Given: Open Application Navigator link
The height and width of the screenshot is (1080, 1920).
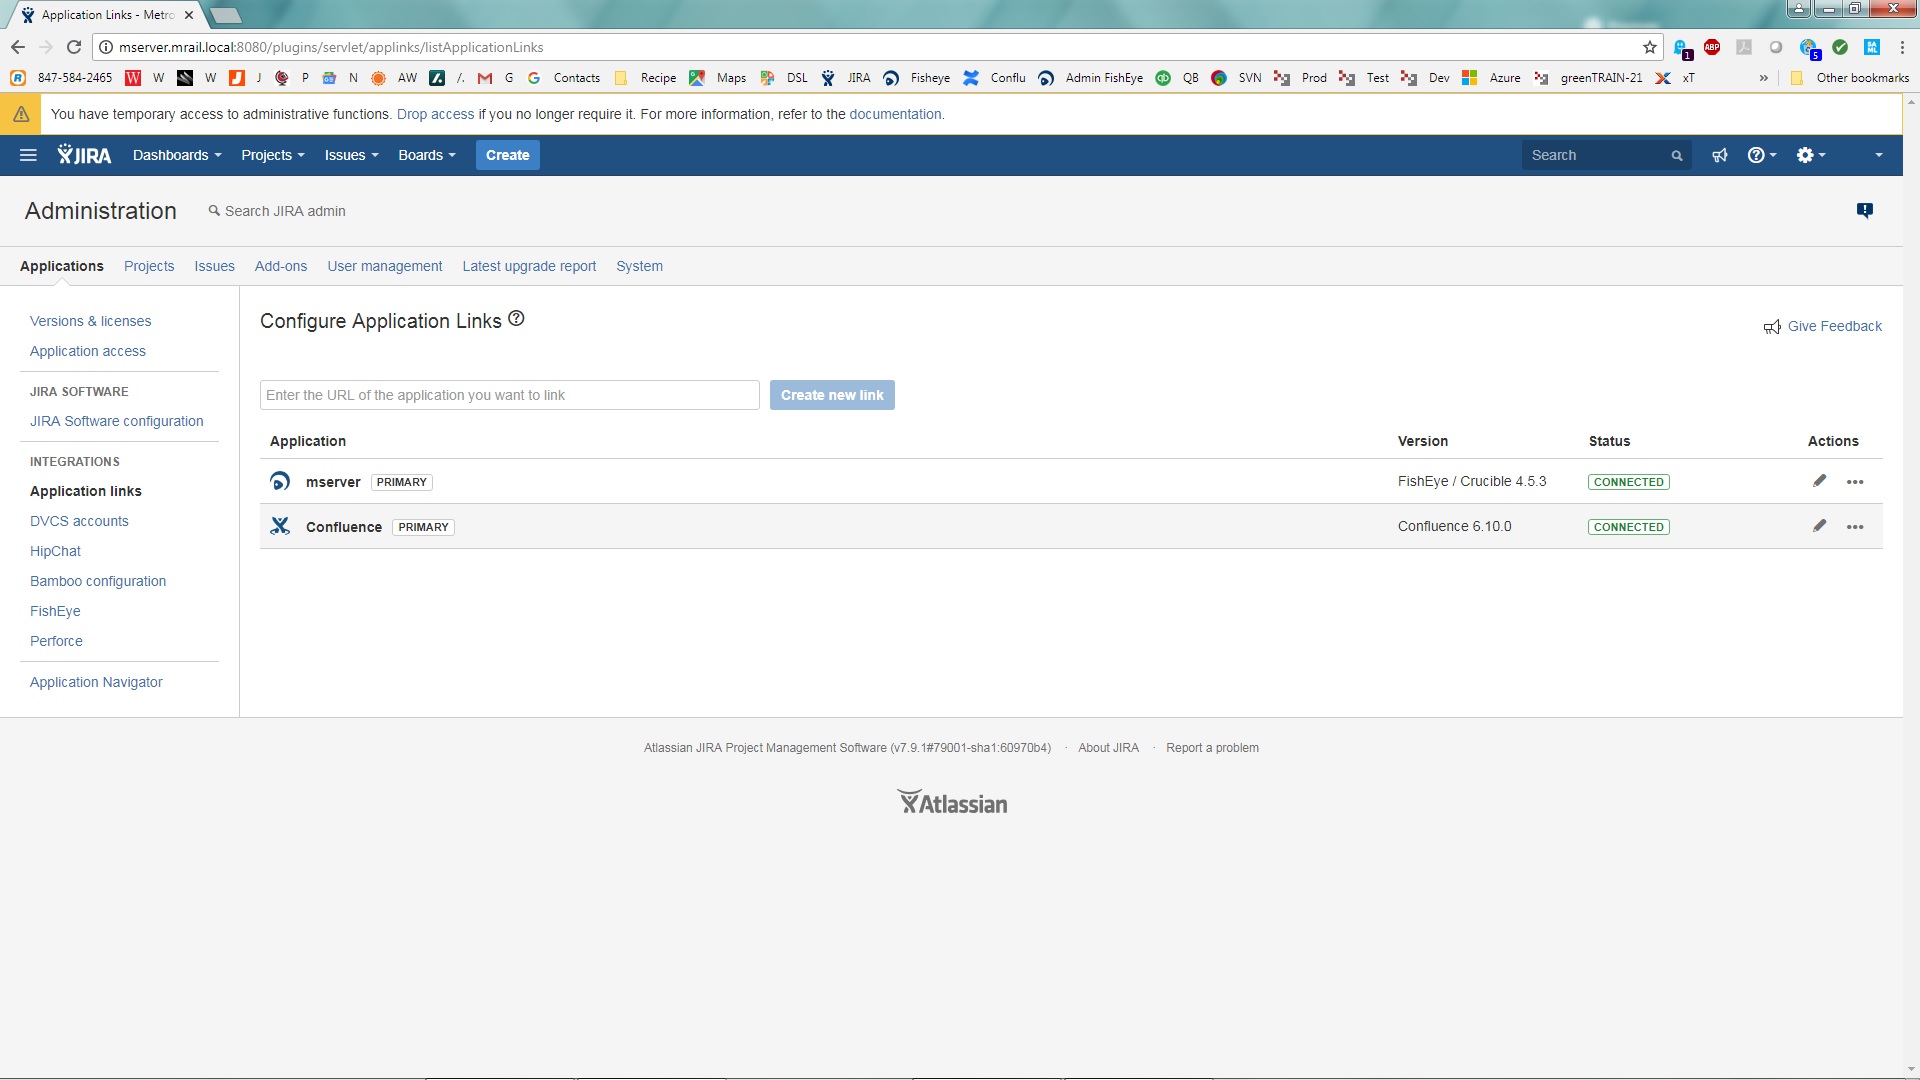Looking at the screenshot, I should coord(96,682).
